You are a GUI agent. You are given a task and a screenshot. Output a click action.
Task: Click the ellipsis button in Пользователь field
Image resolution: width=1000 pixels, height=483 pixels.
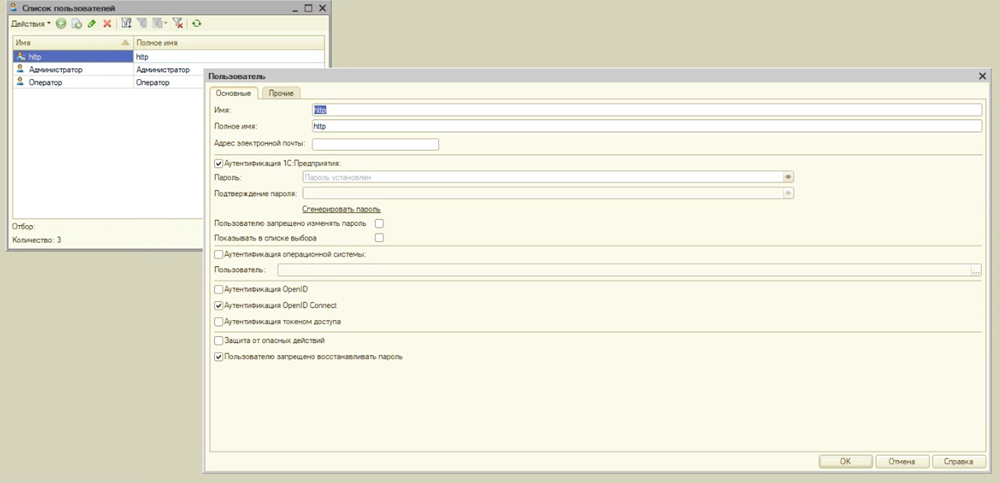975,270
